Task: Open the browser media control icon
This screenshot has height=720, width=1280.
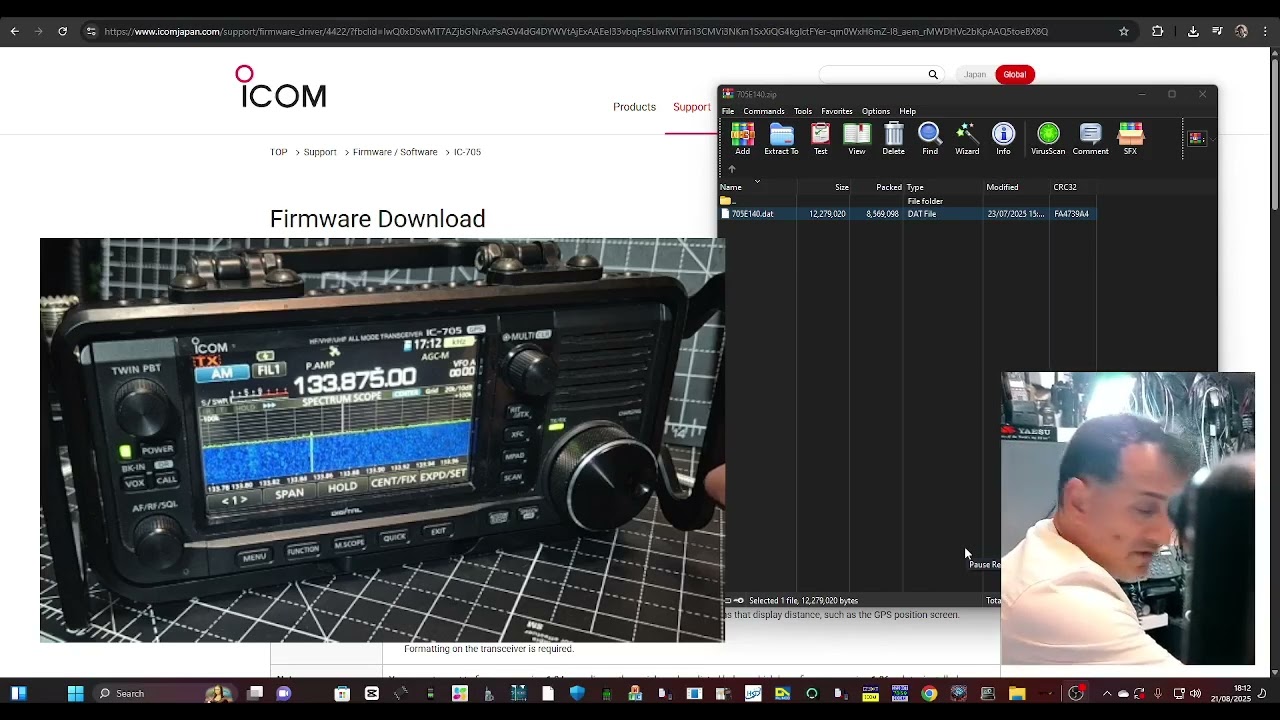Action: coord(1217,32)
